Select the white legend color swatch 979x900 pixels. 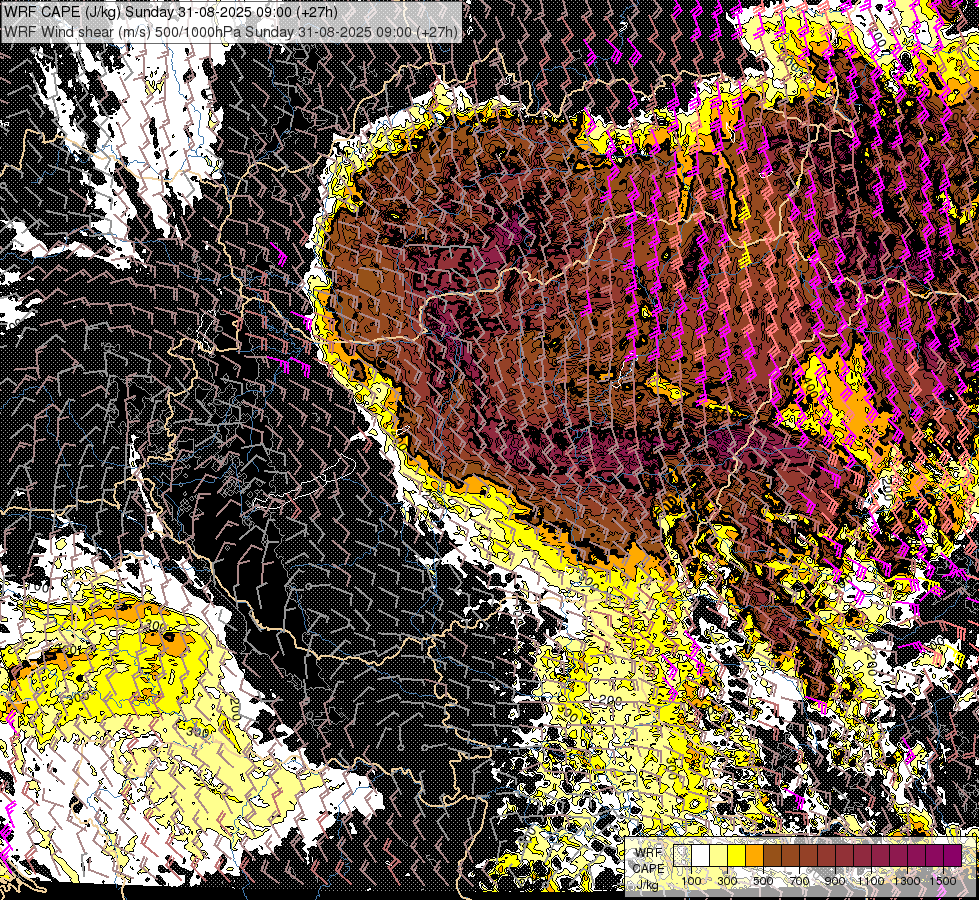pyautogui.click(x=701, y=855)
